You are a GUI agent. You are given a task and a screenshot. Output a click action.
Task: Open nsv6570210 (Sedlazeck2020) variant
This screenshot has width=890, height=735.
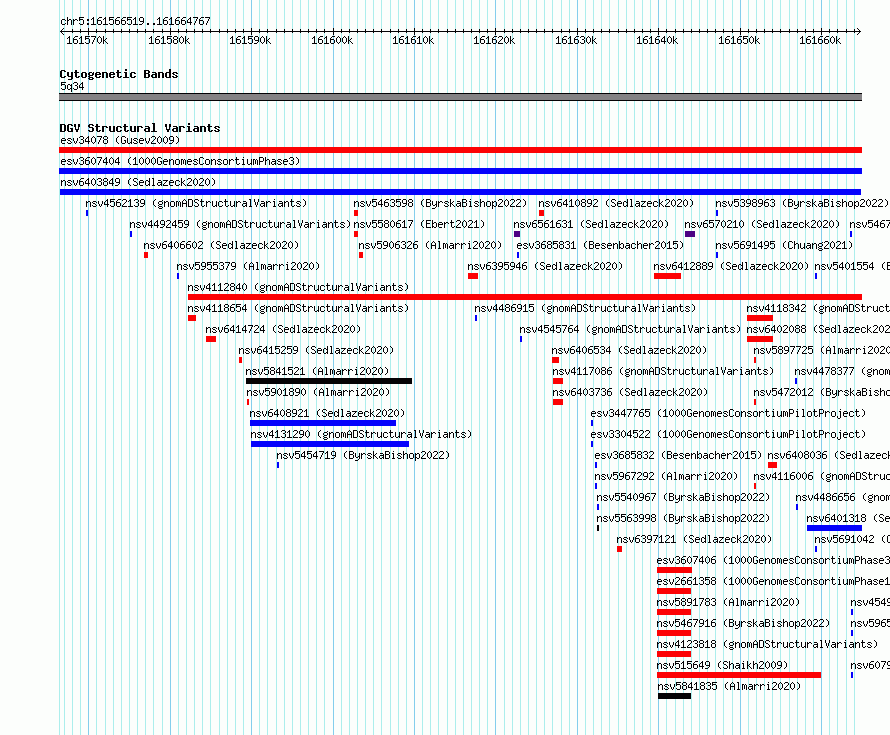762,224
